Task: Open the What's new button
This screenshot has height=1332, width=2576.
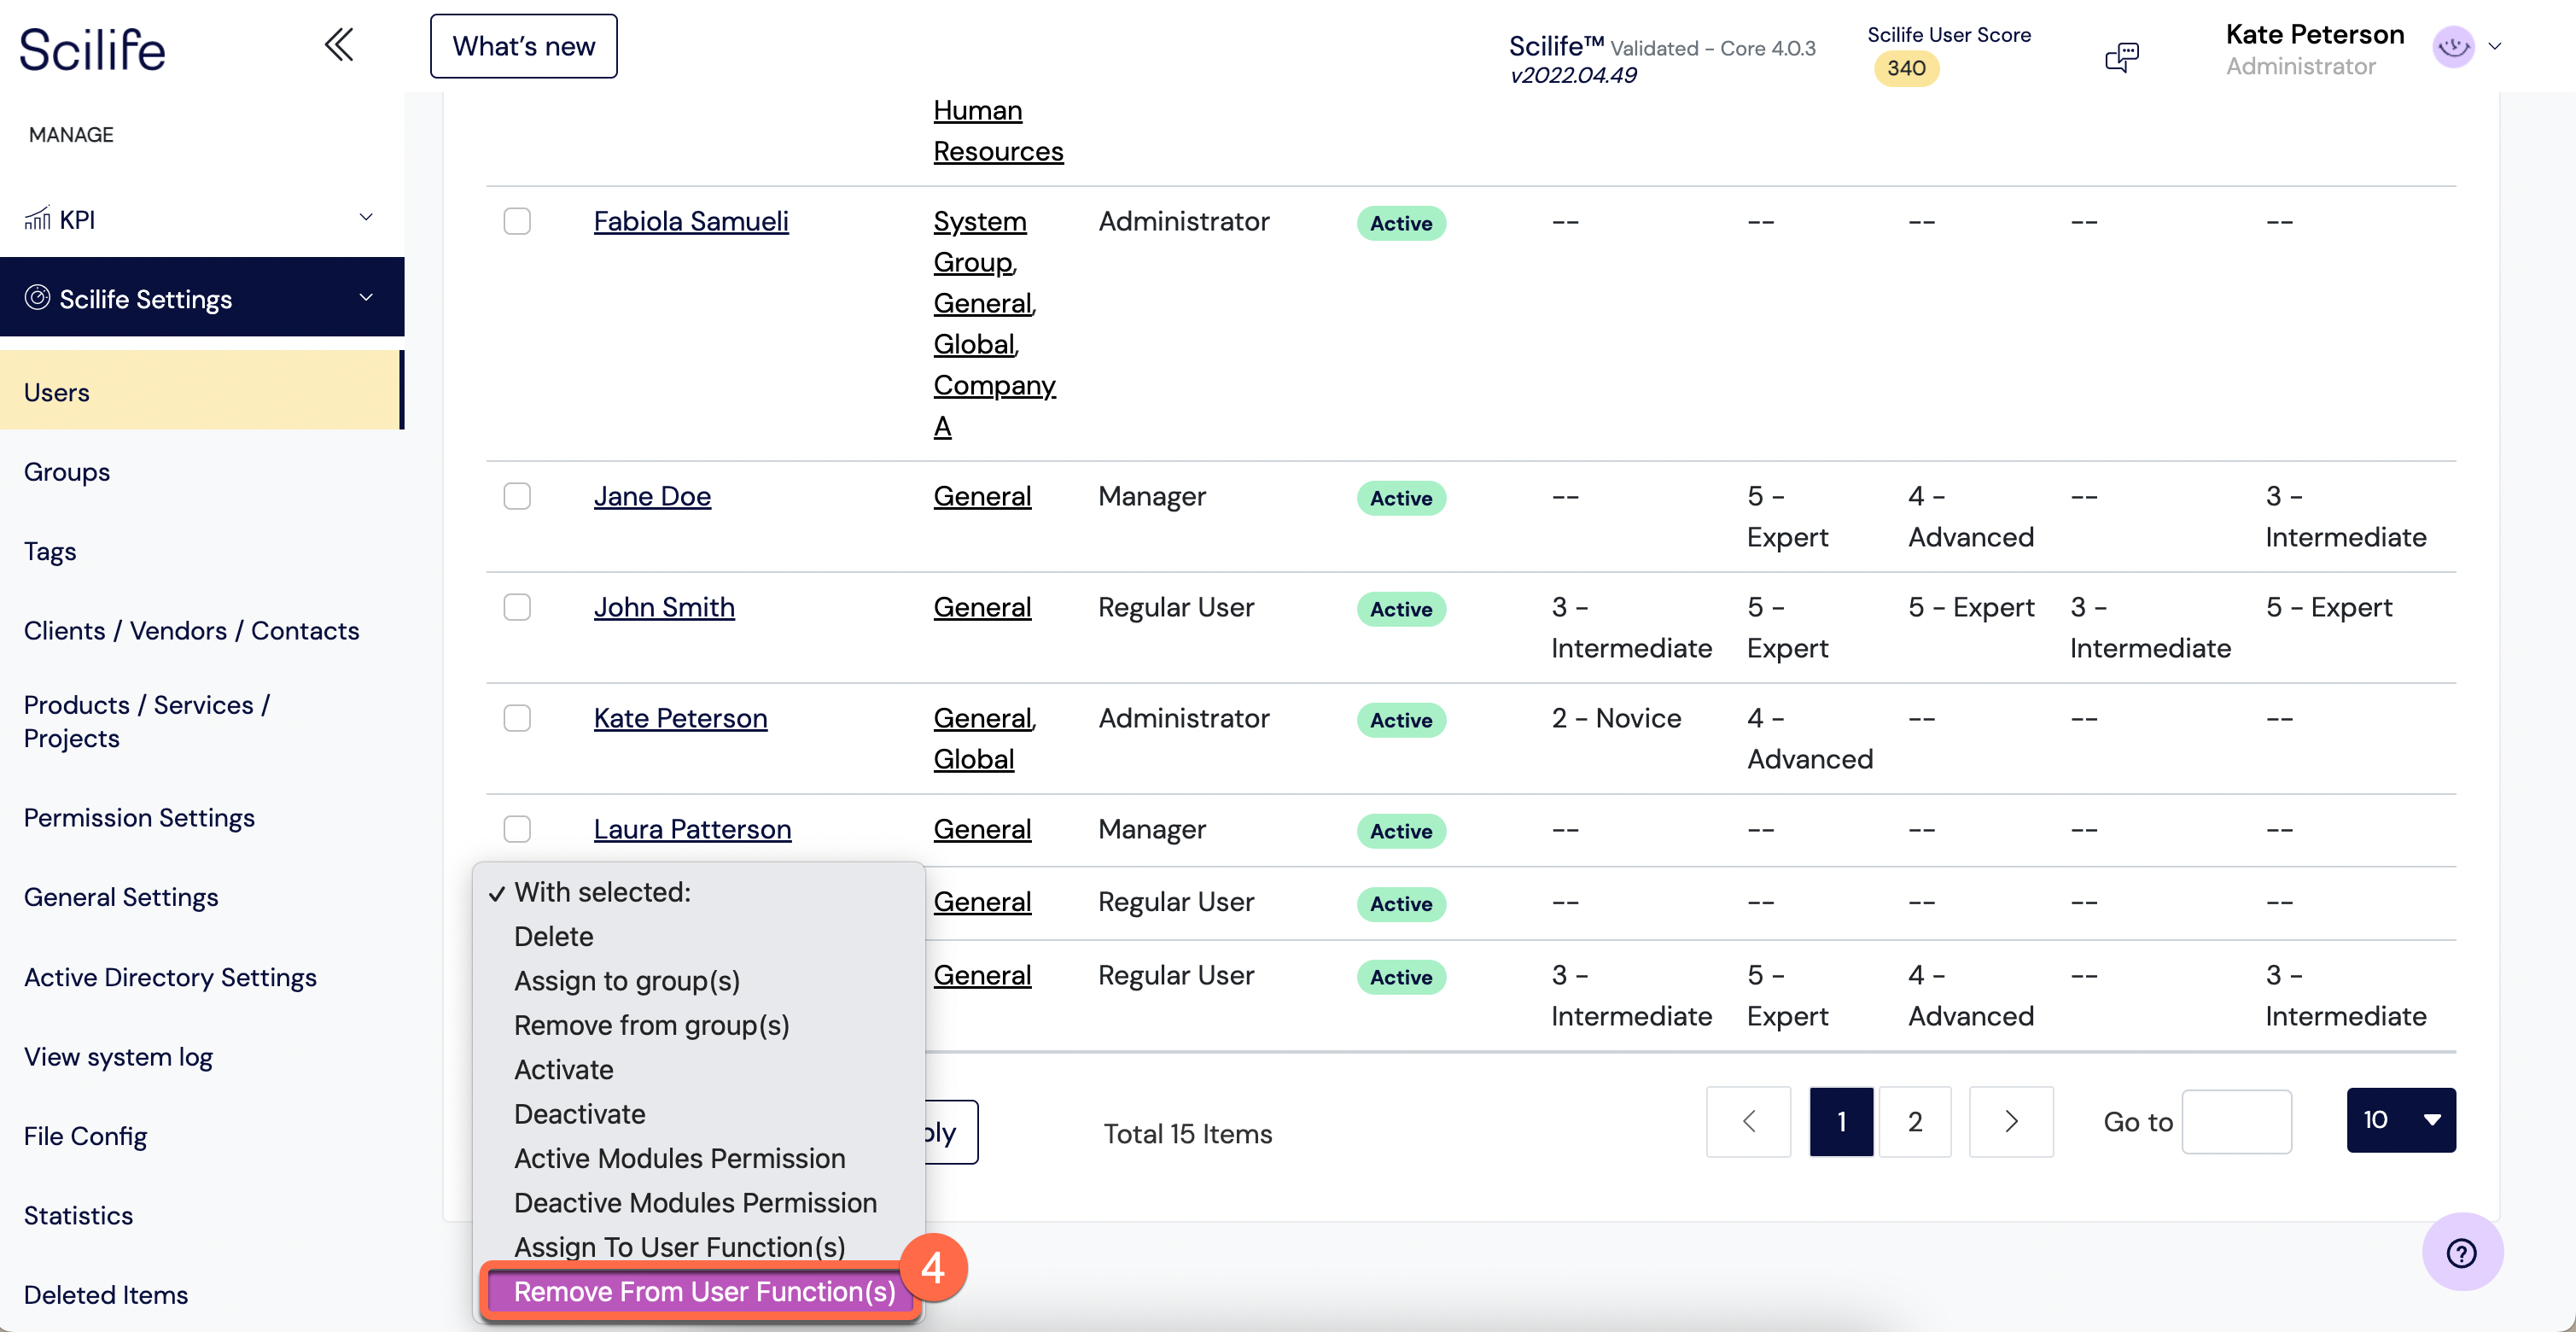Action: [523, 46]
